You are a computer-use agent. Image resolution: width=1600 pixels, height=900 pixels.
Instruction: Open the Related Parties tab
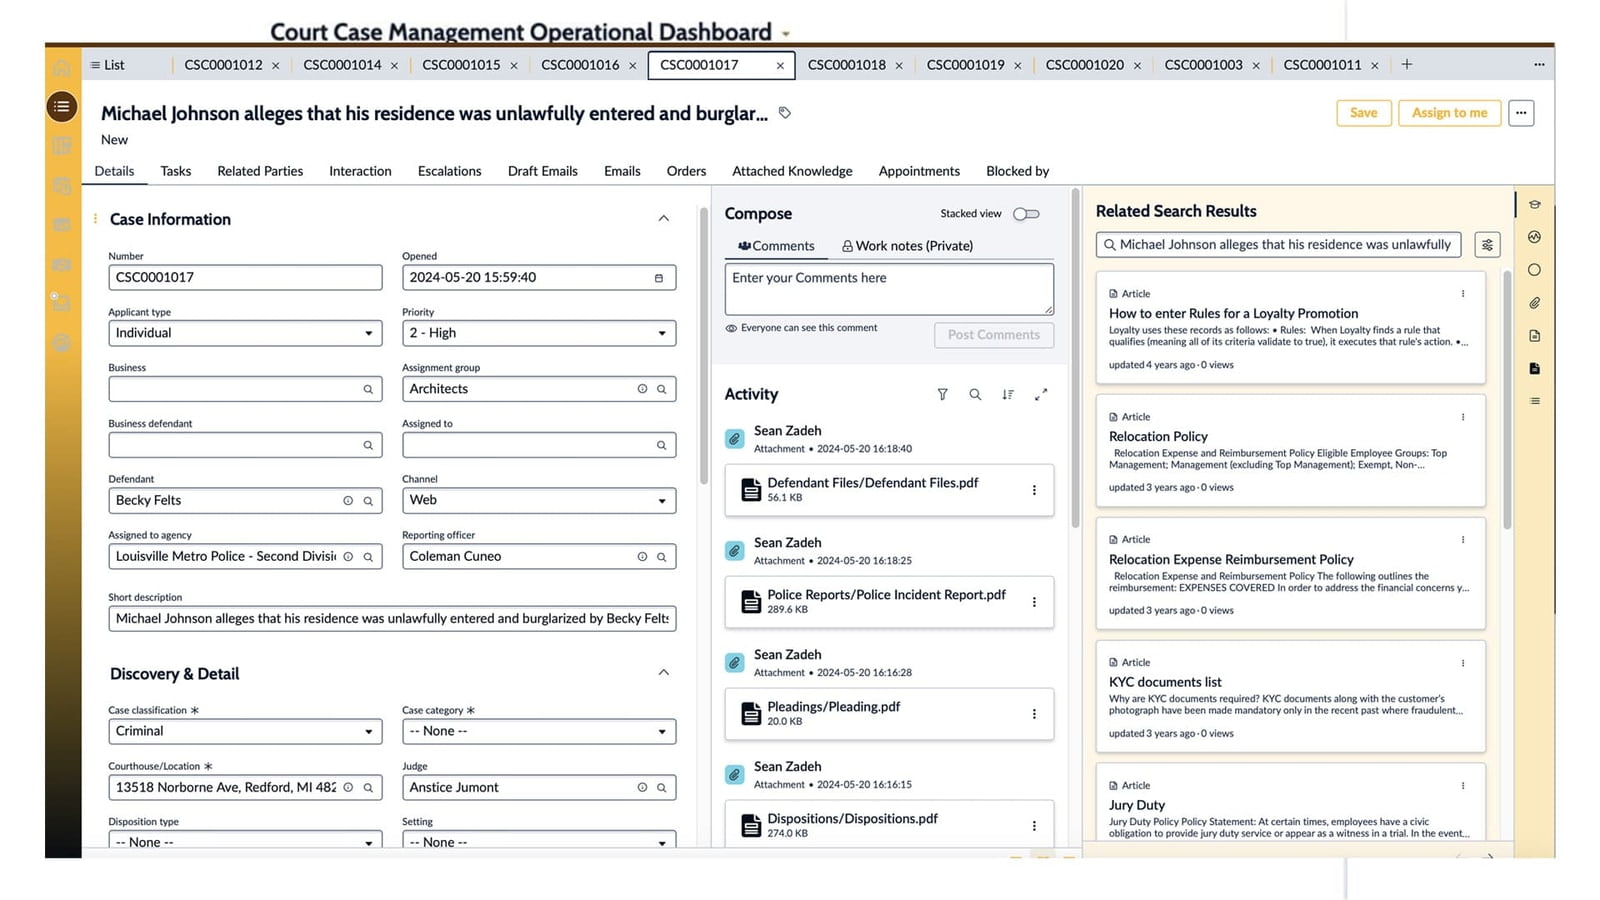(260, 171)
